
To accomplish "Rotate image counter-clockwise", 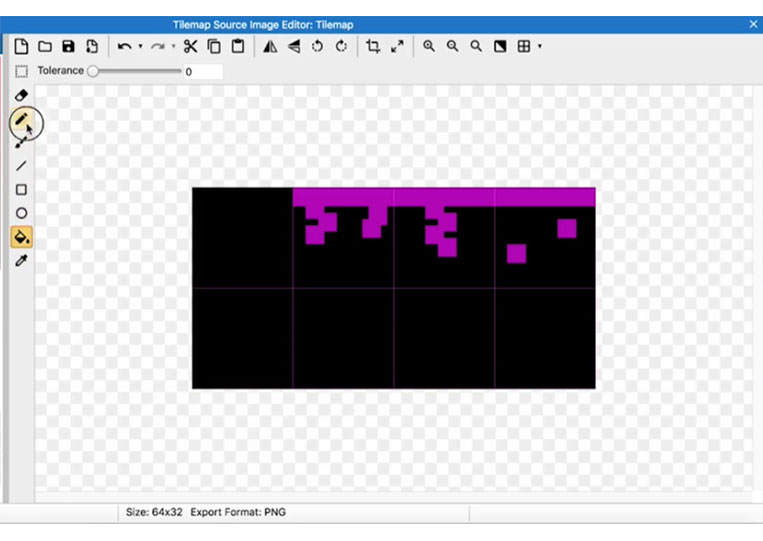I will [x=317, y=47].
